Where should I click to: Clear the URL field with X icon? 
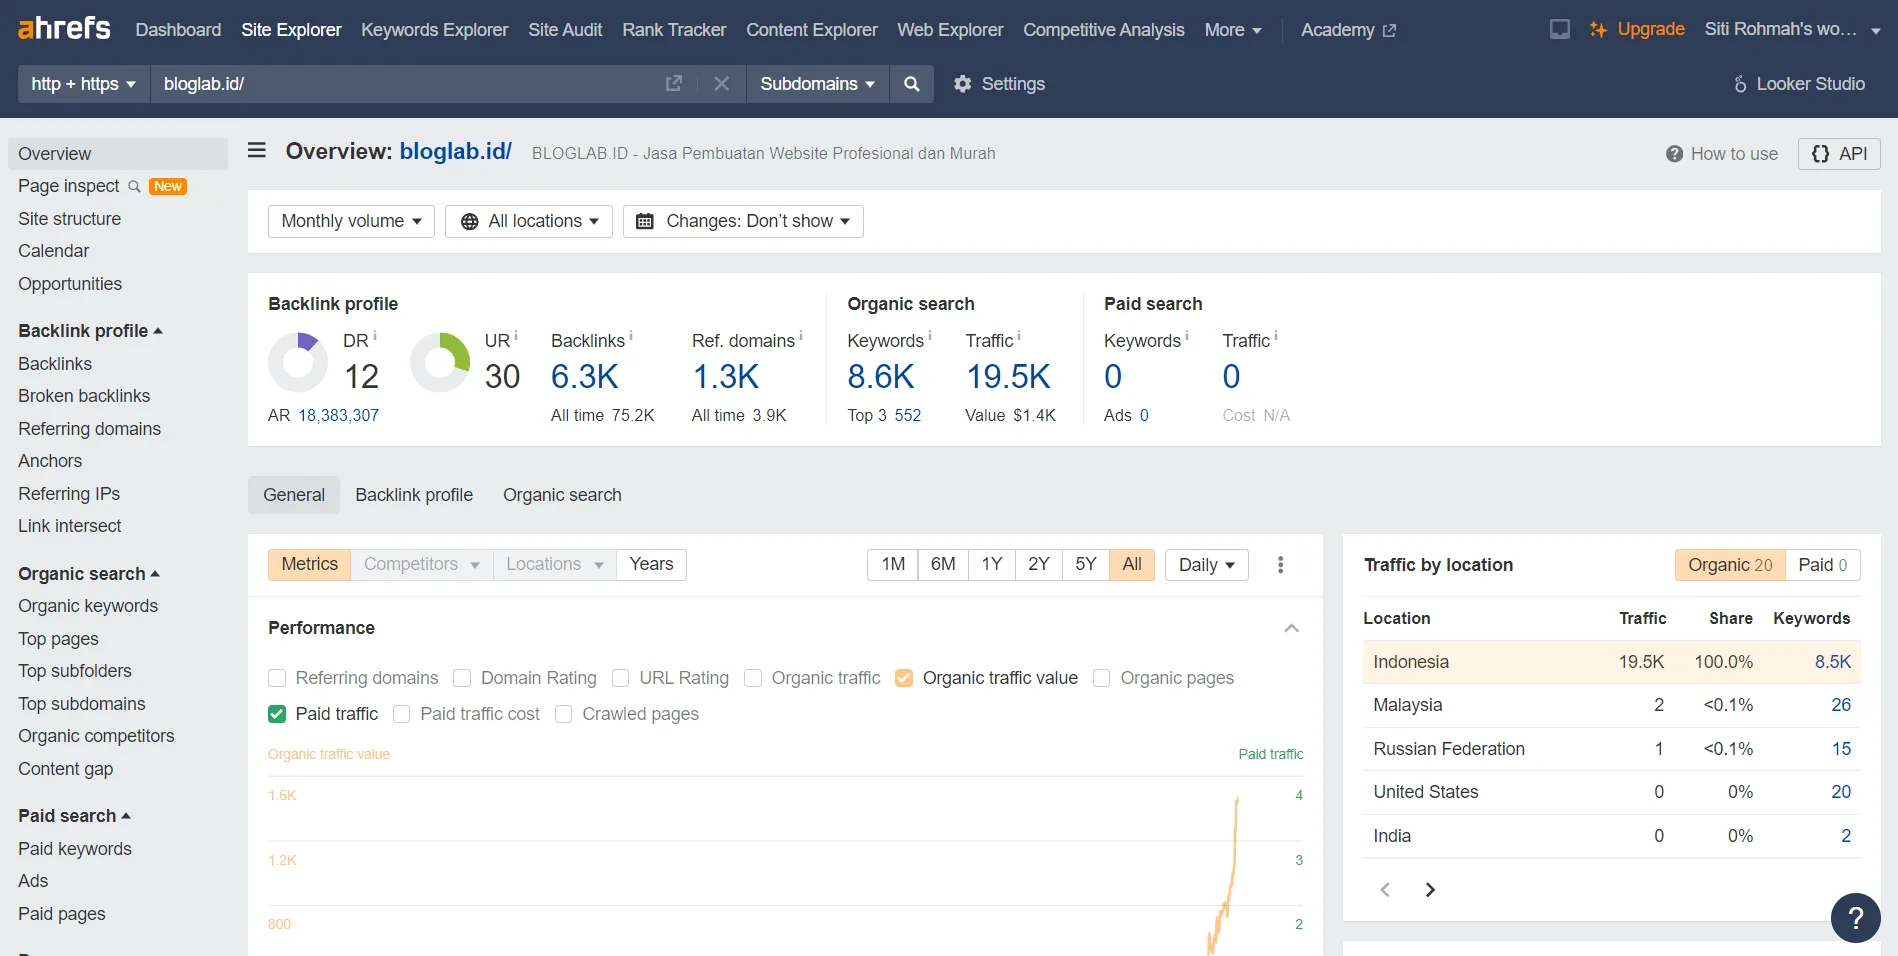pyautogui.click(x=721, y=84)
